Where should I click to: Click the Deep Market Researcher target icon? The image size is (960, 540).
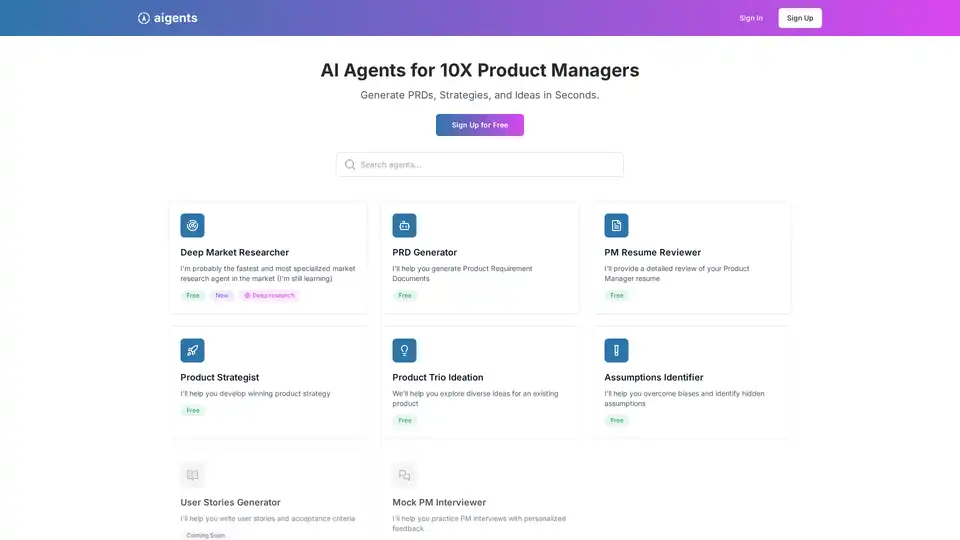click(192, 225)
